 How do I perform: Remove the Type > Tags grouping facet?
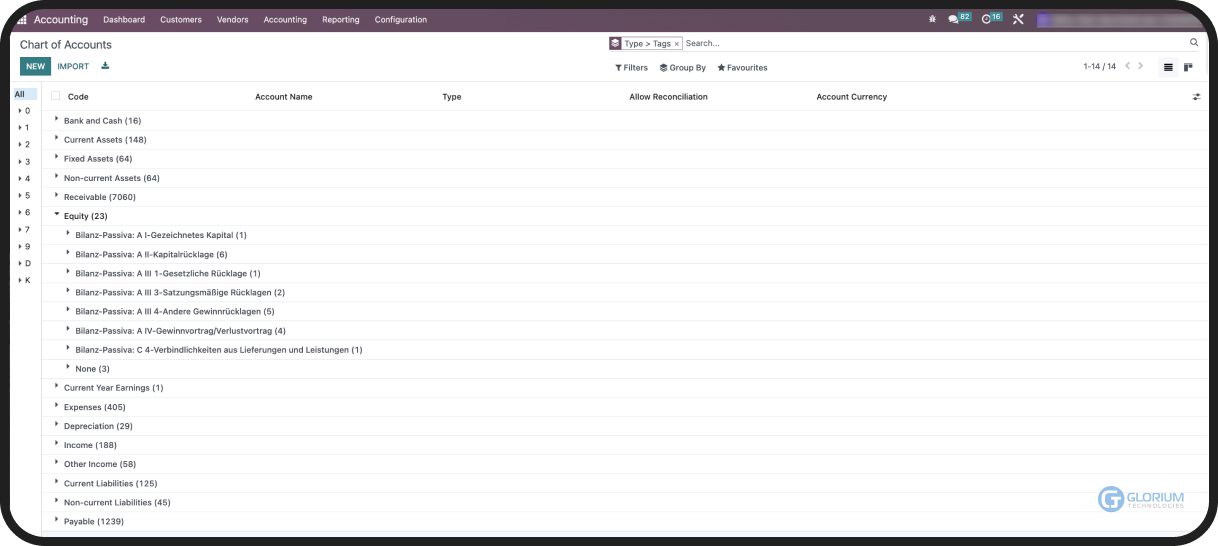tap(677, 44)
